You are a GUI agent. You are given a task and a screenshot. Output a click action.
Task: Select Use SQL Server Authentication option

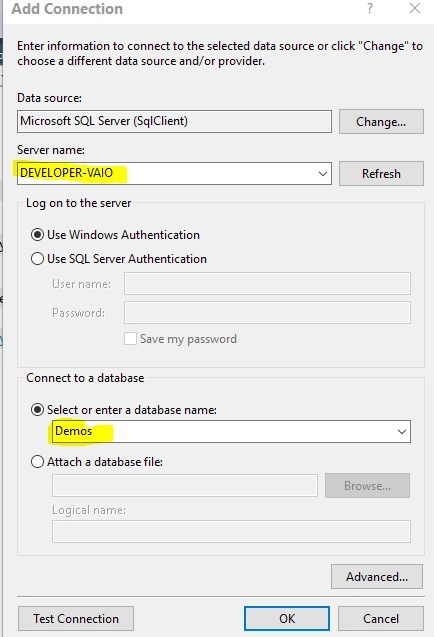coord(37,259)
